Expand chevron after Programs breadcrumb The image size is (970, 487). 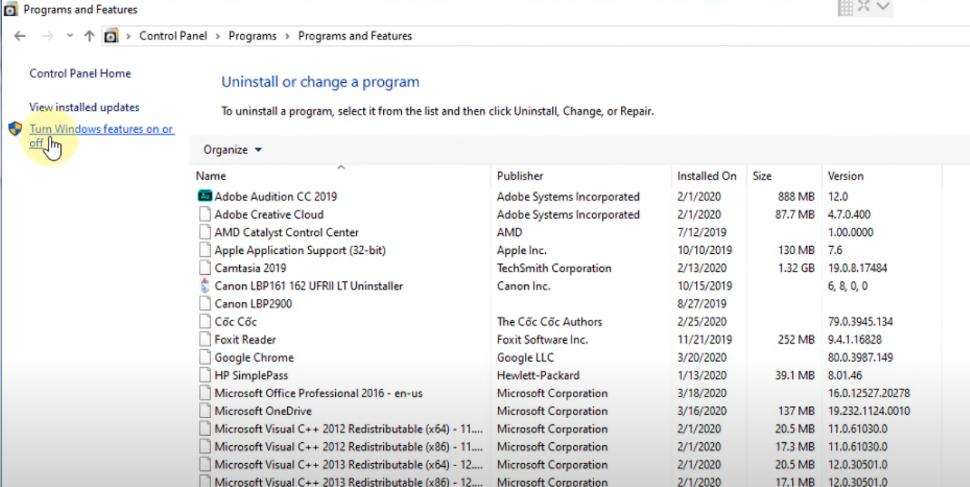[x=287, y=36]
